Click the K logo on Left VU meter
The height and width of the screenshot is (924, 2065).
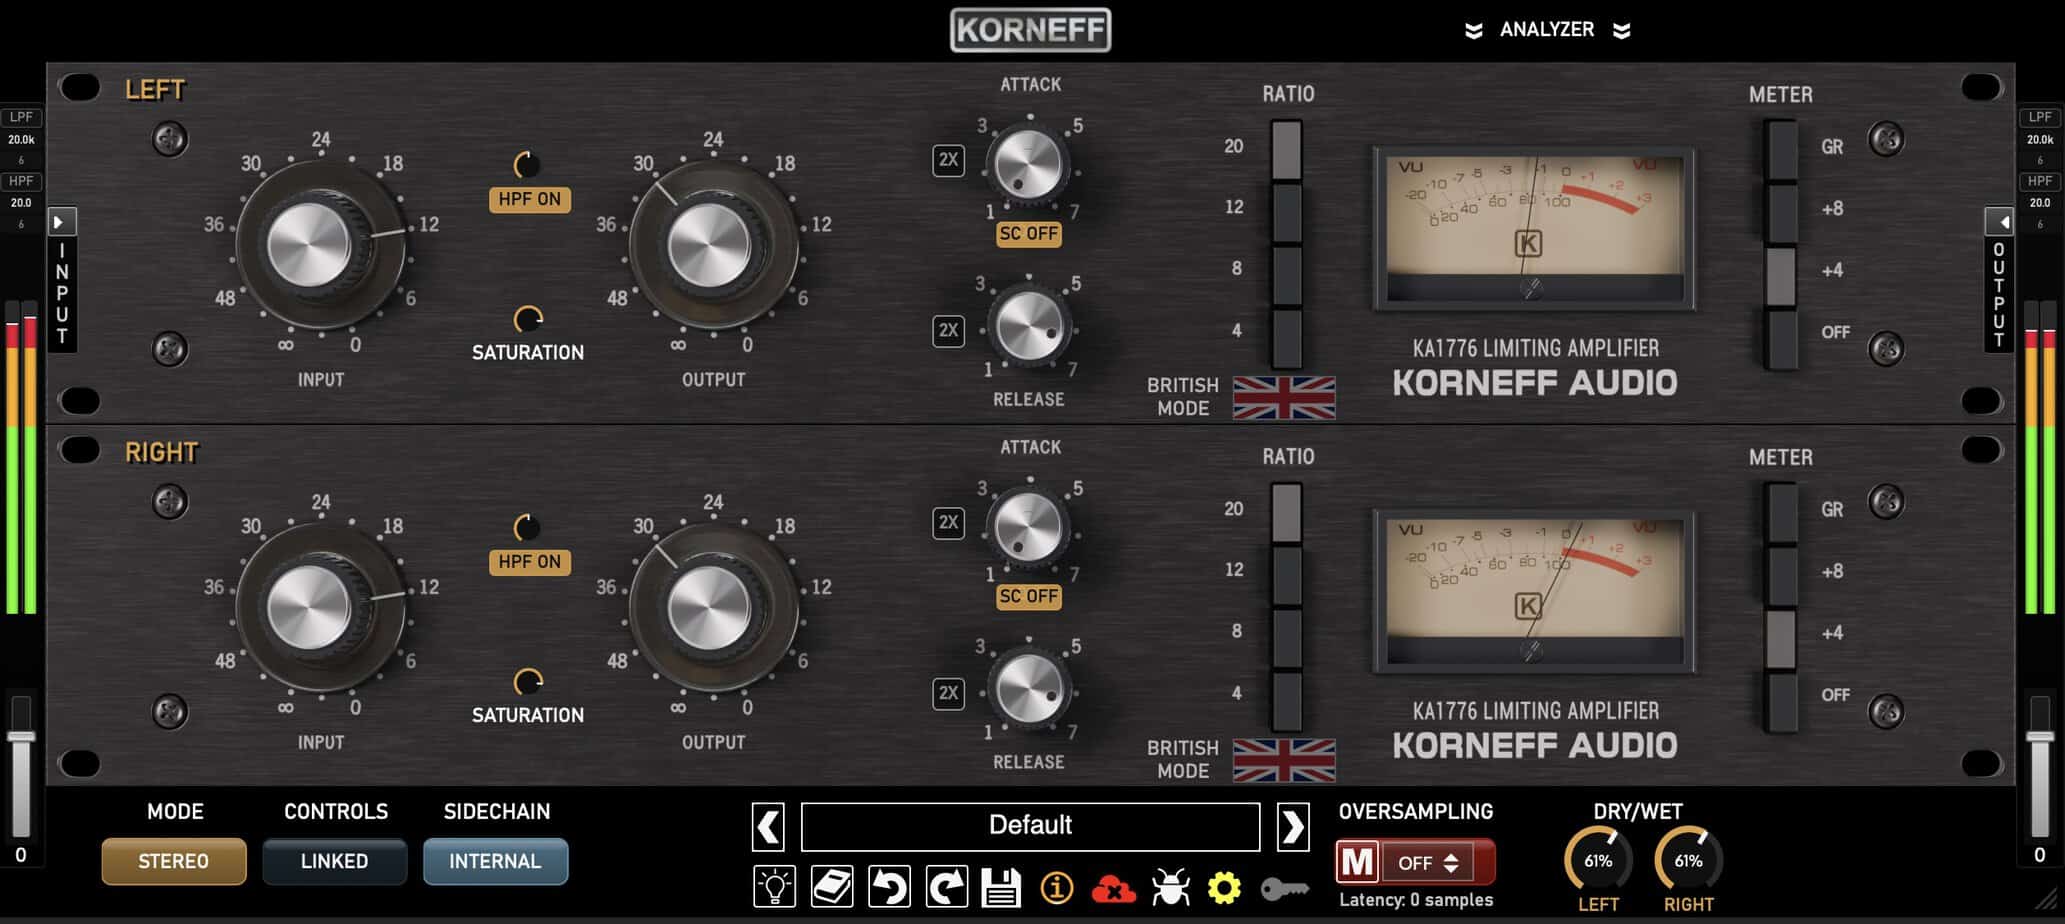pyautogui.click(x=1528, y=243)
